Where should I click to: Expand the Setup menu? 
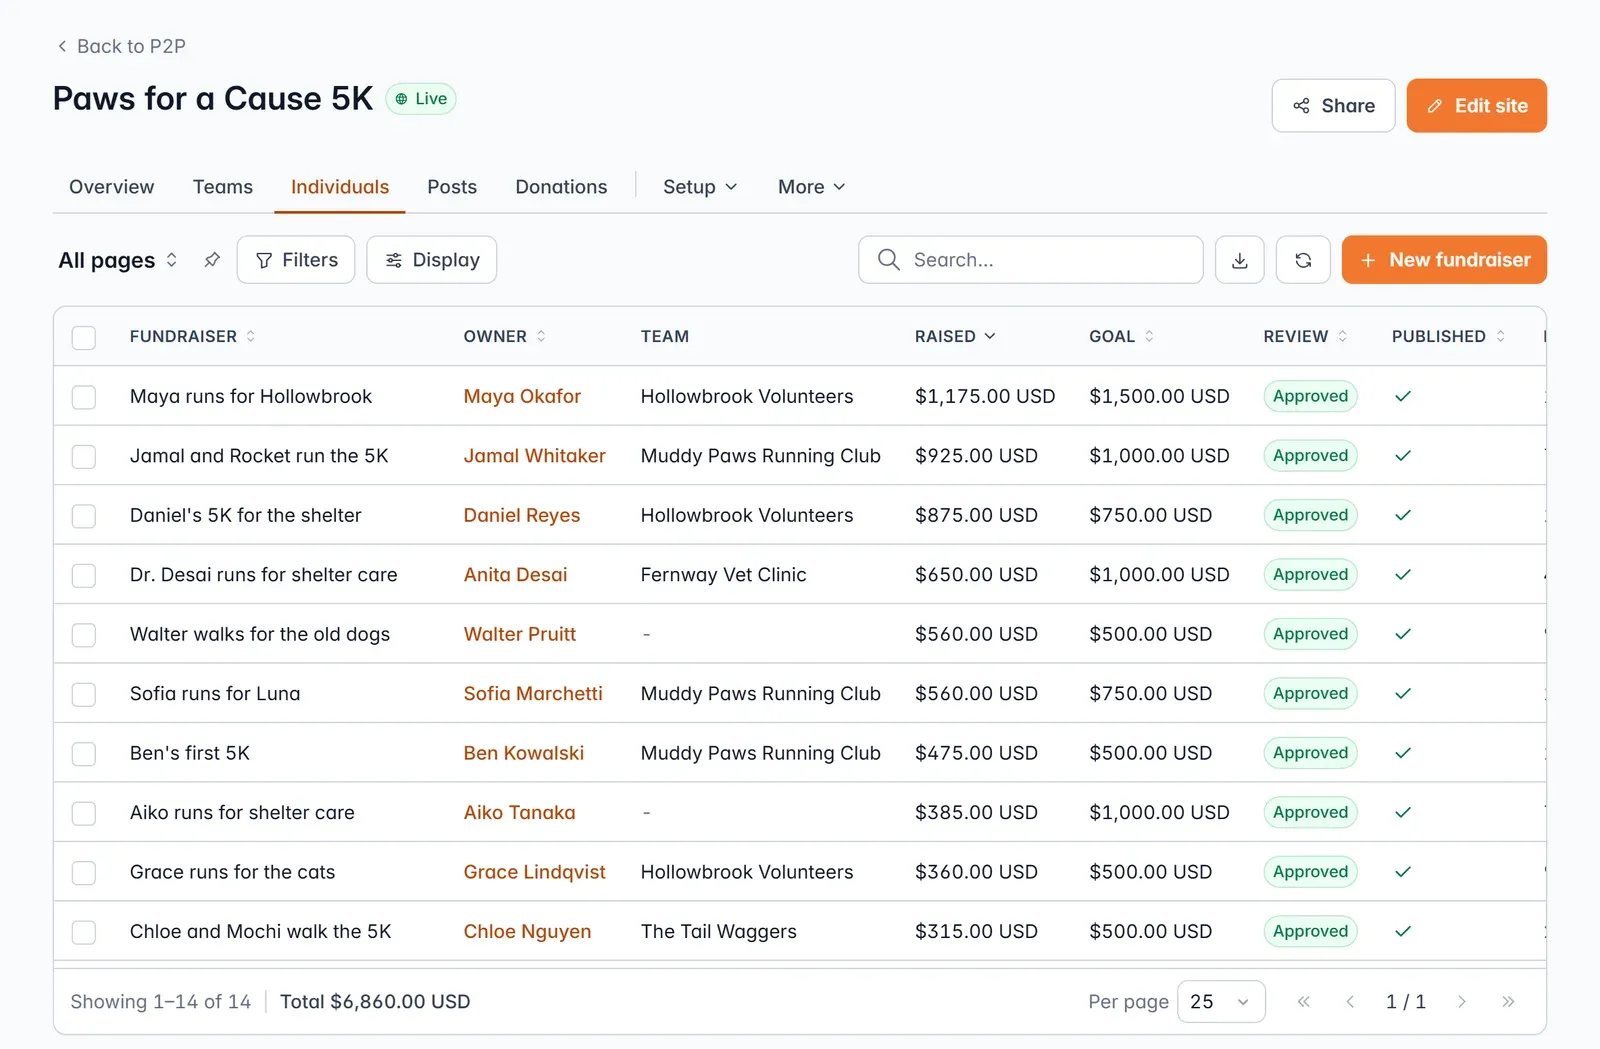pos(700,187)
